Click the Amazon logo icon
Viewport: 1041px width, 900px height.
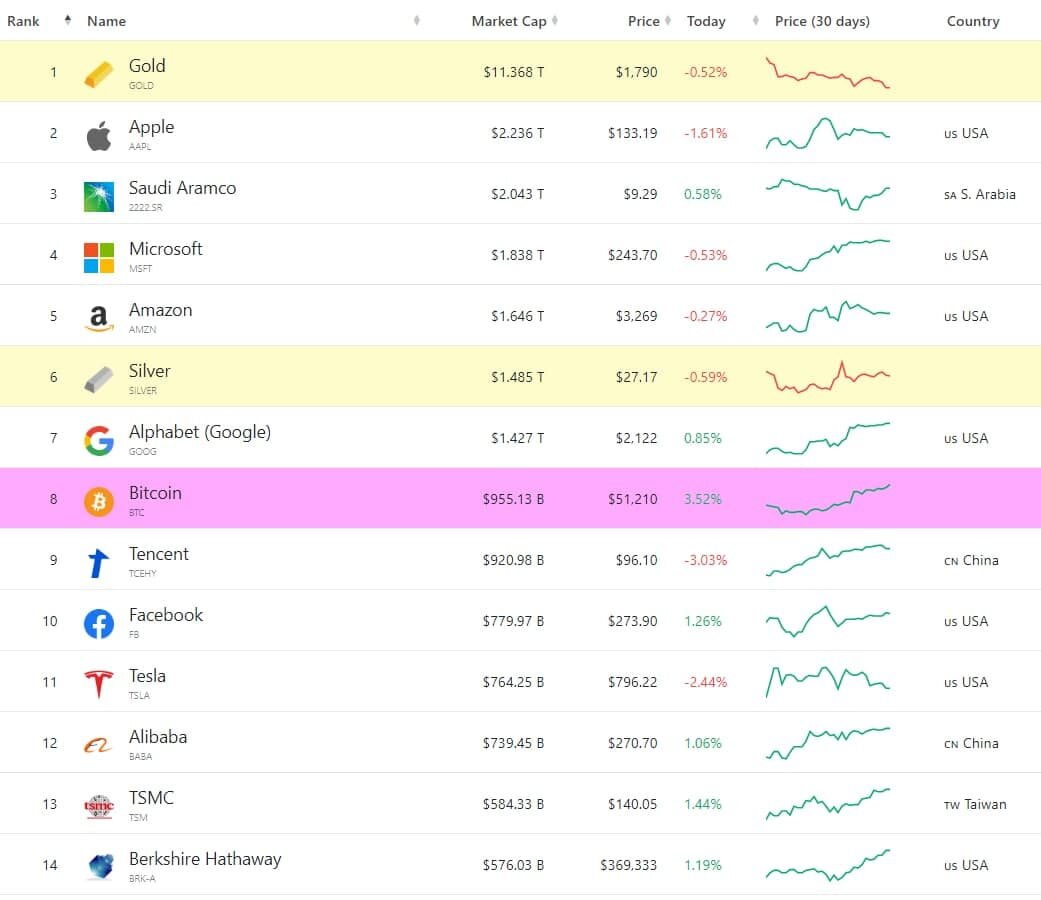point(98,319)
